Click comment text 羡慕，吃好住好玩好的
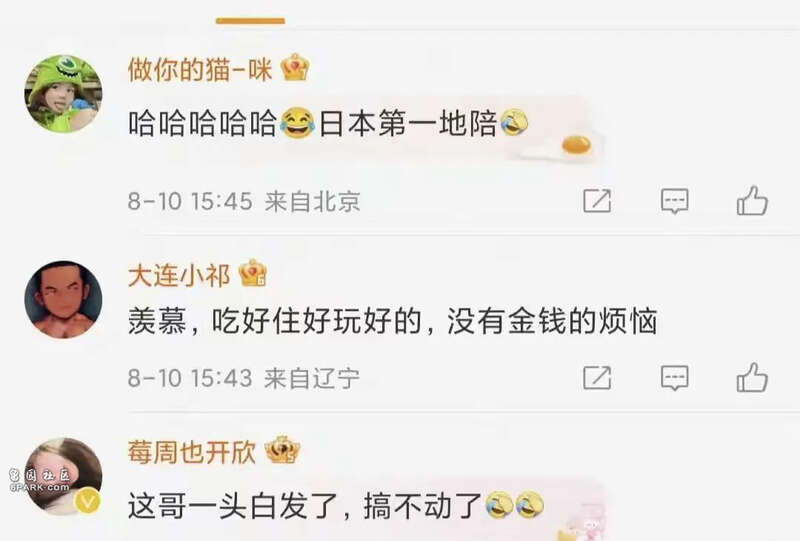The image size is (800, 541). (x=276, y=322)
